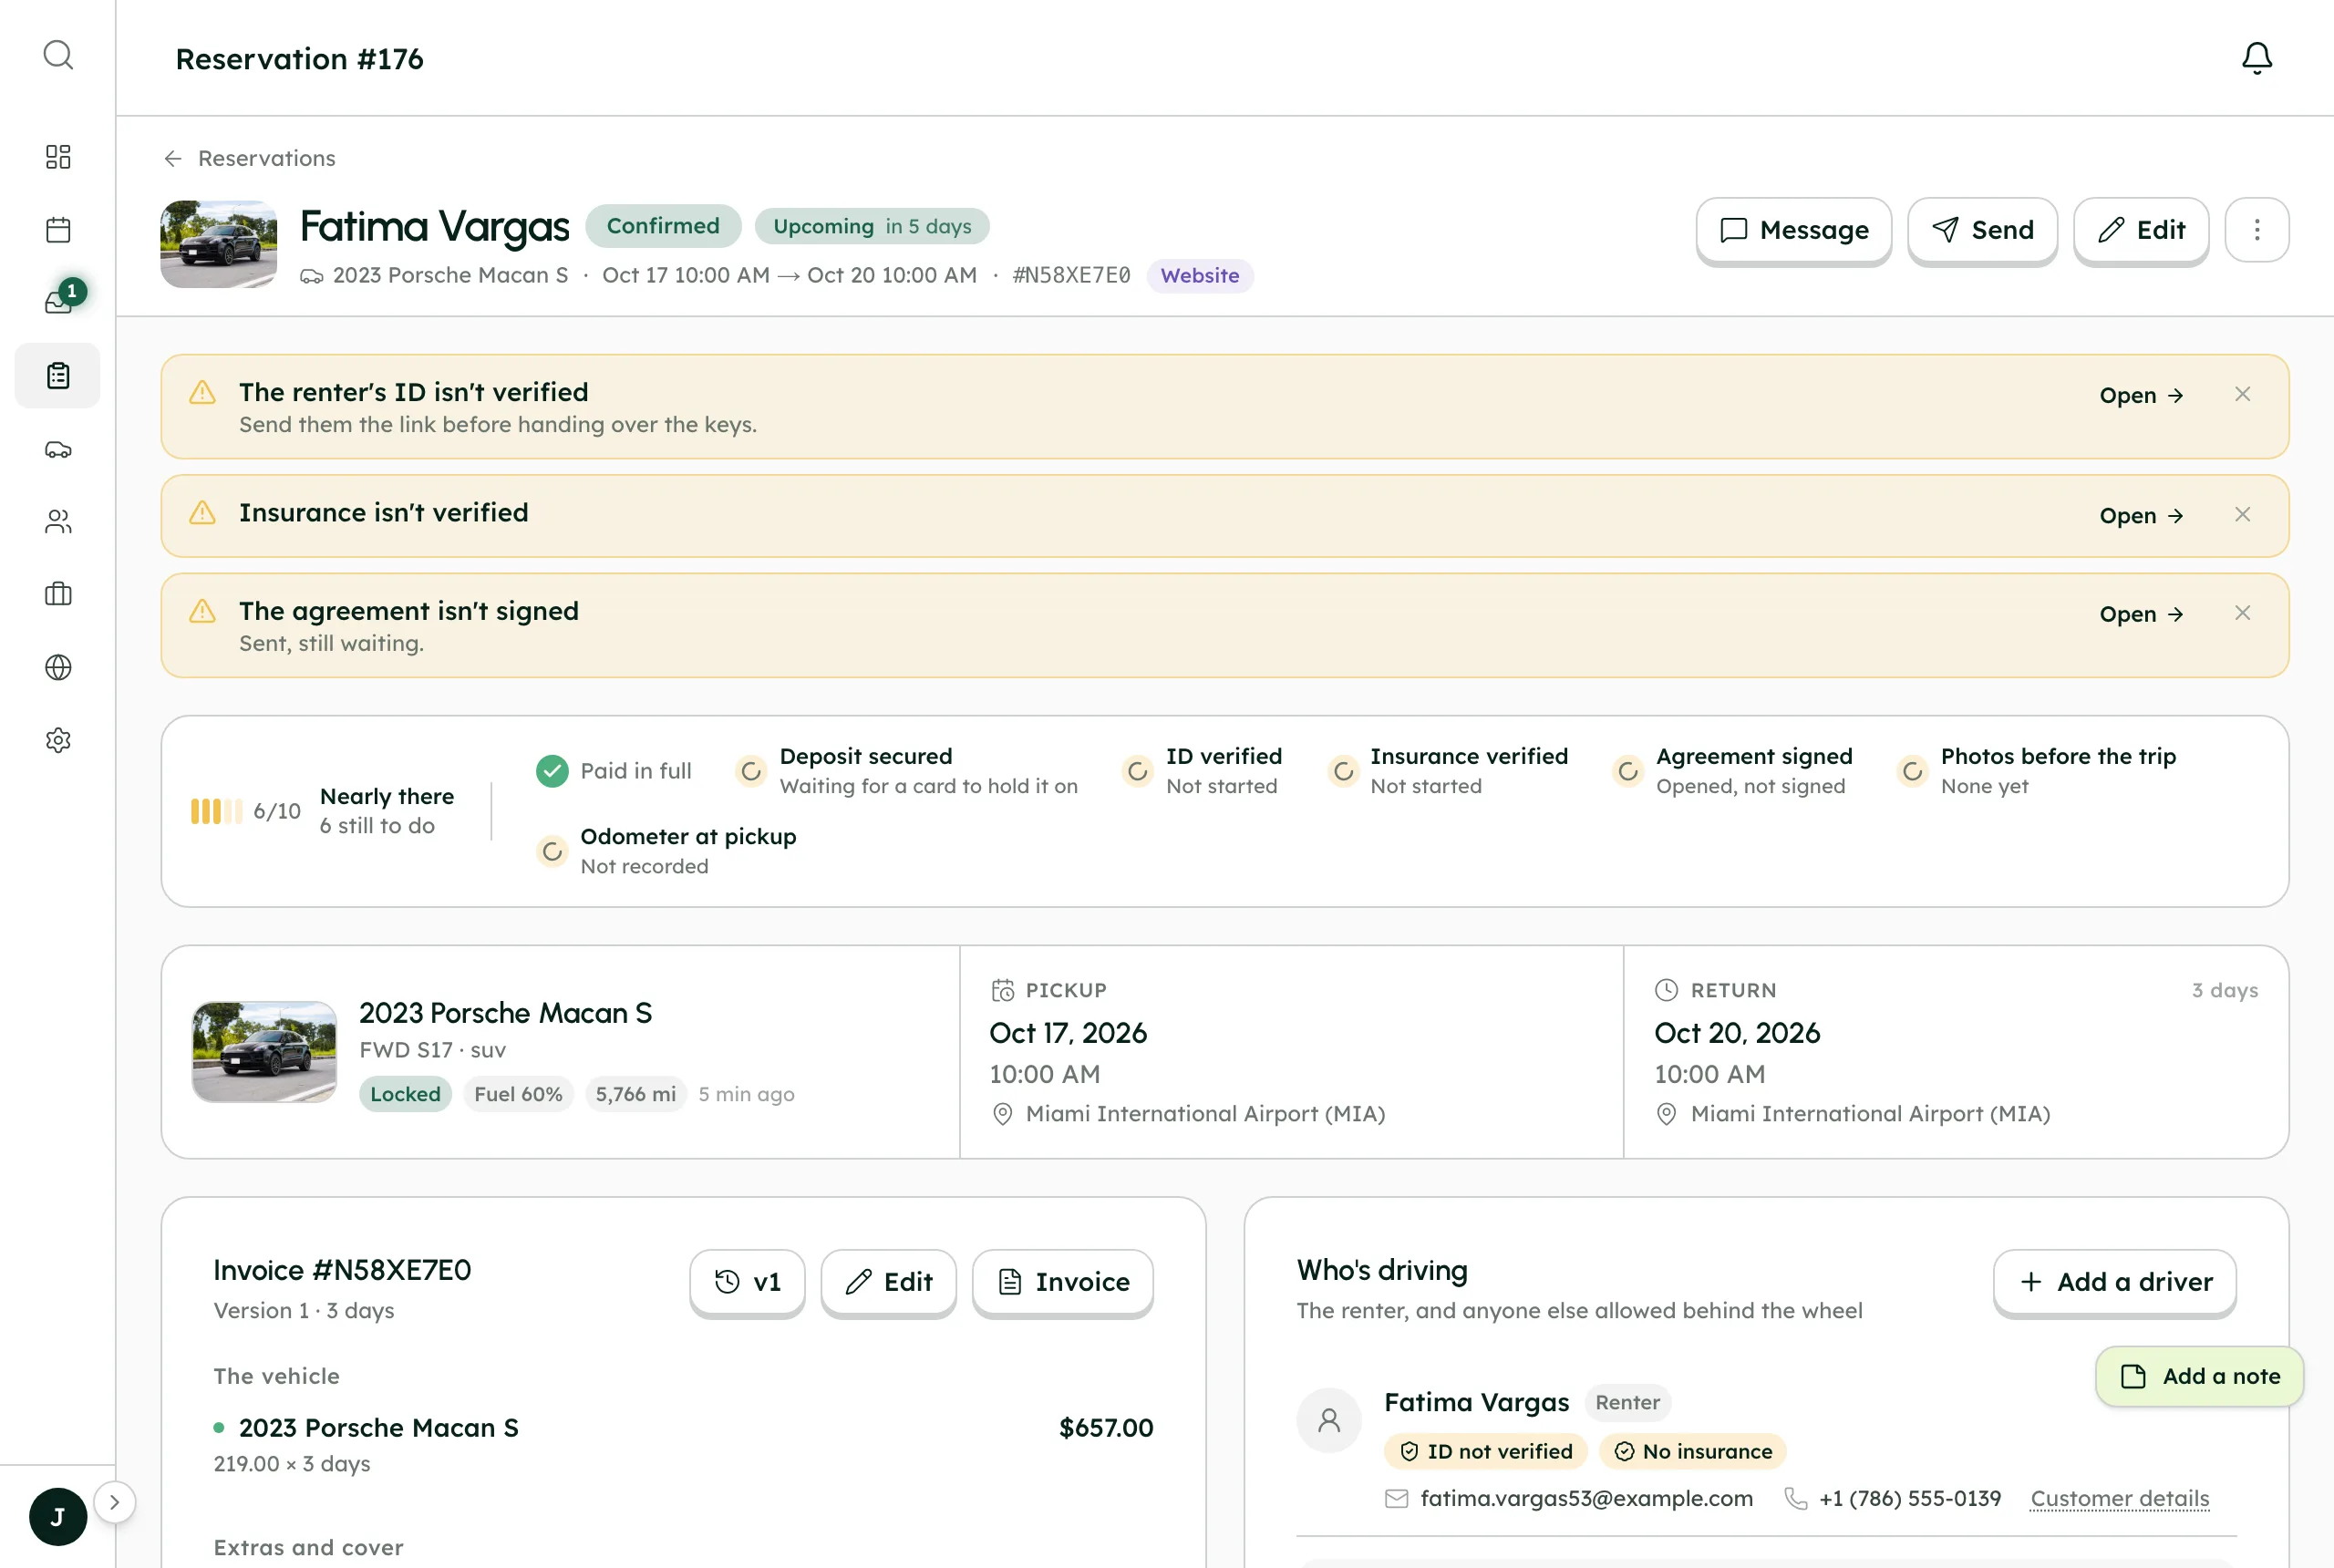Click the Photos before the trip item
Screen dimensions: 2334x1568
click(x=2036, y=771)
